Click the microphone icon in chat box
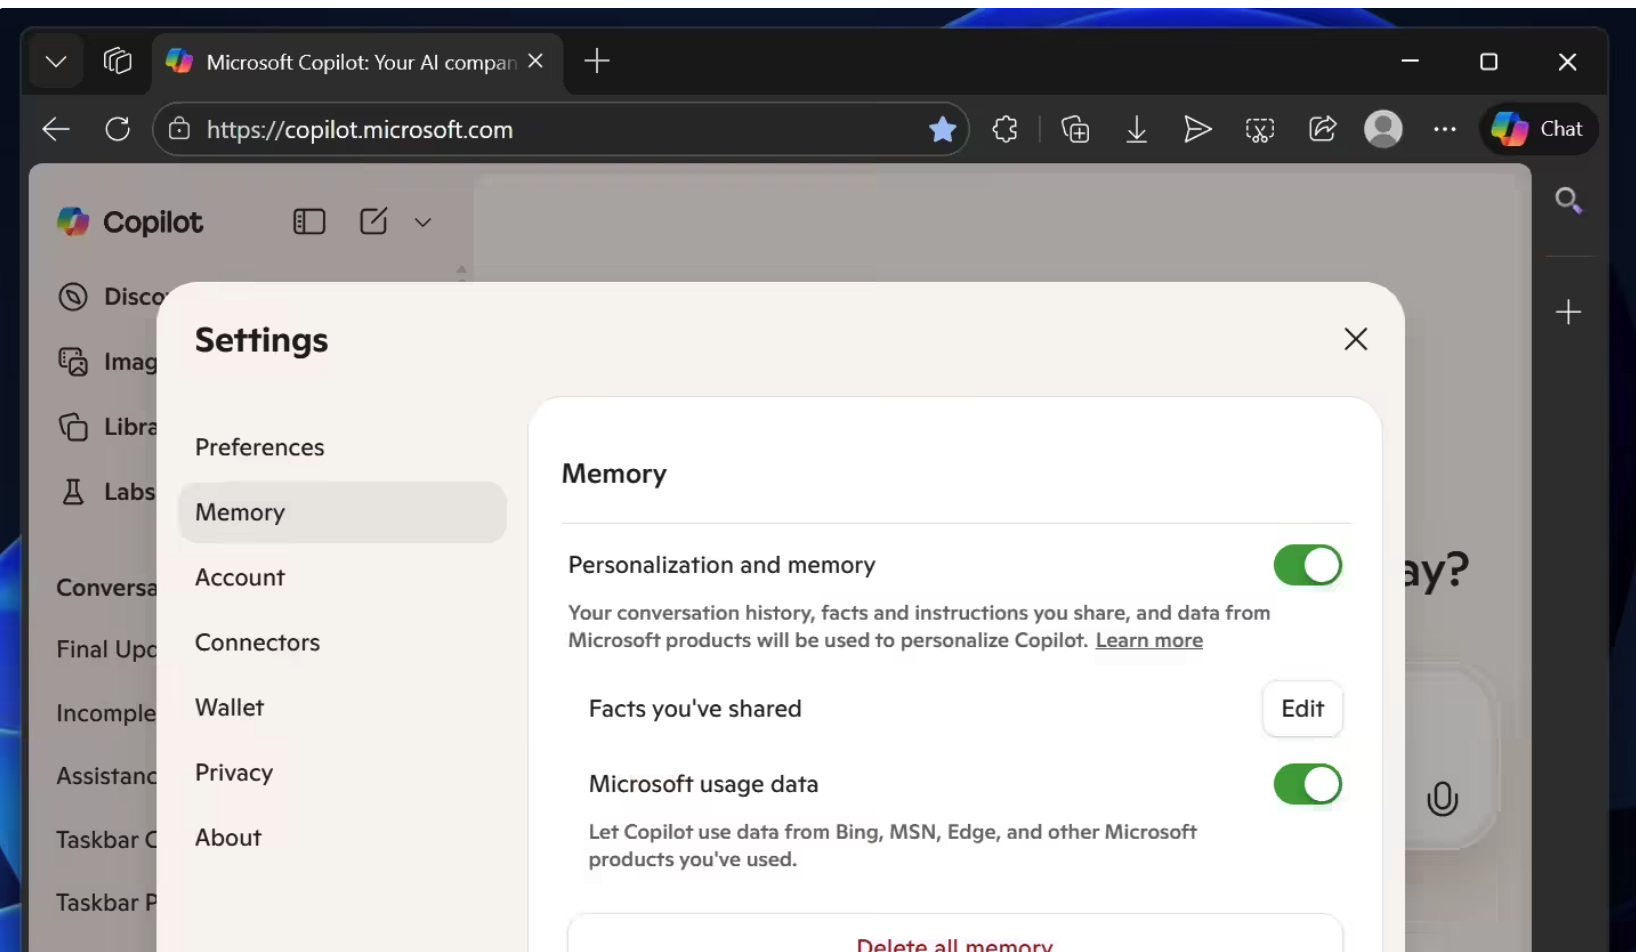The width and height of the screenshot is (1636, 952). pos(1442,799)
